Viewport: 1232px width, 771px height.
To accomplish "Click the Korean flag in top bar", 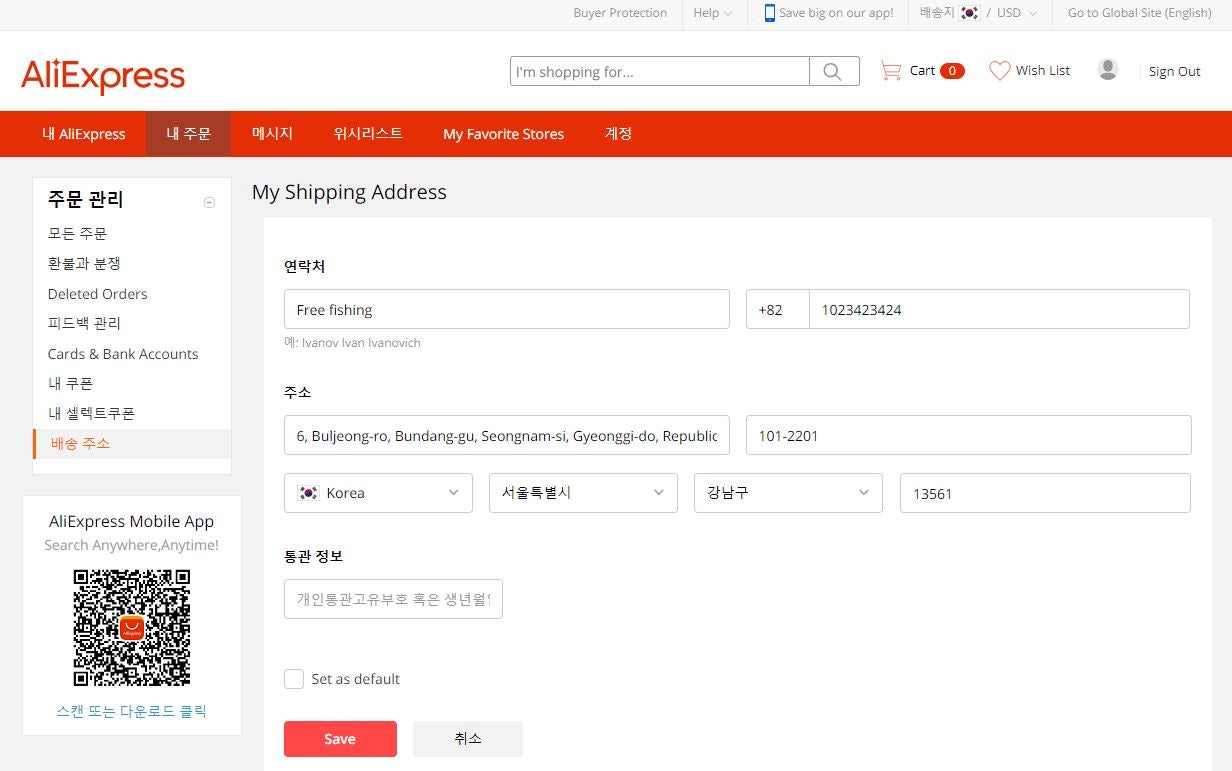I will click(x=969, y=13).
